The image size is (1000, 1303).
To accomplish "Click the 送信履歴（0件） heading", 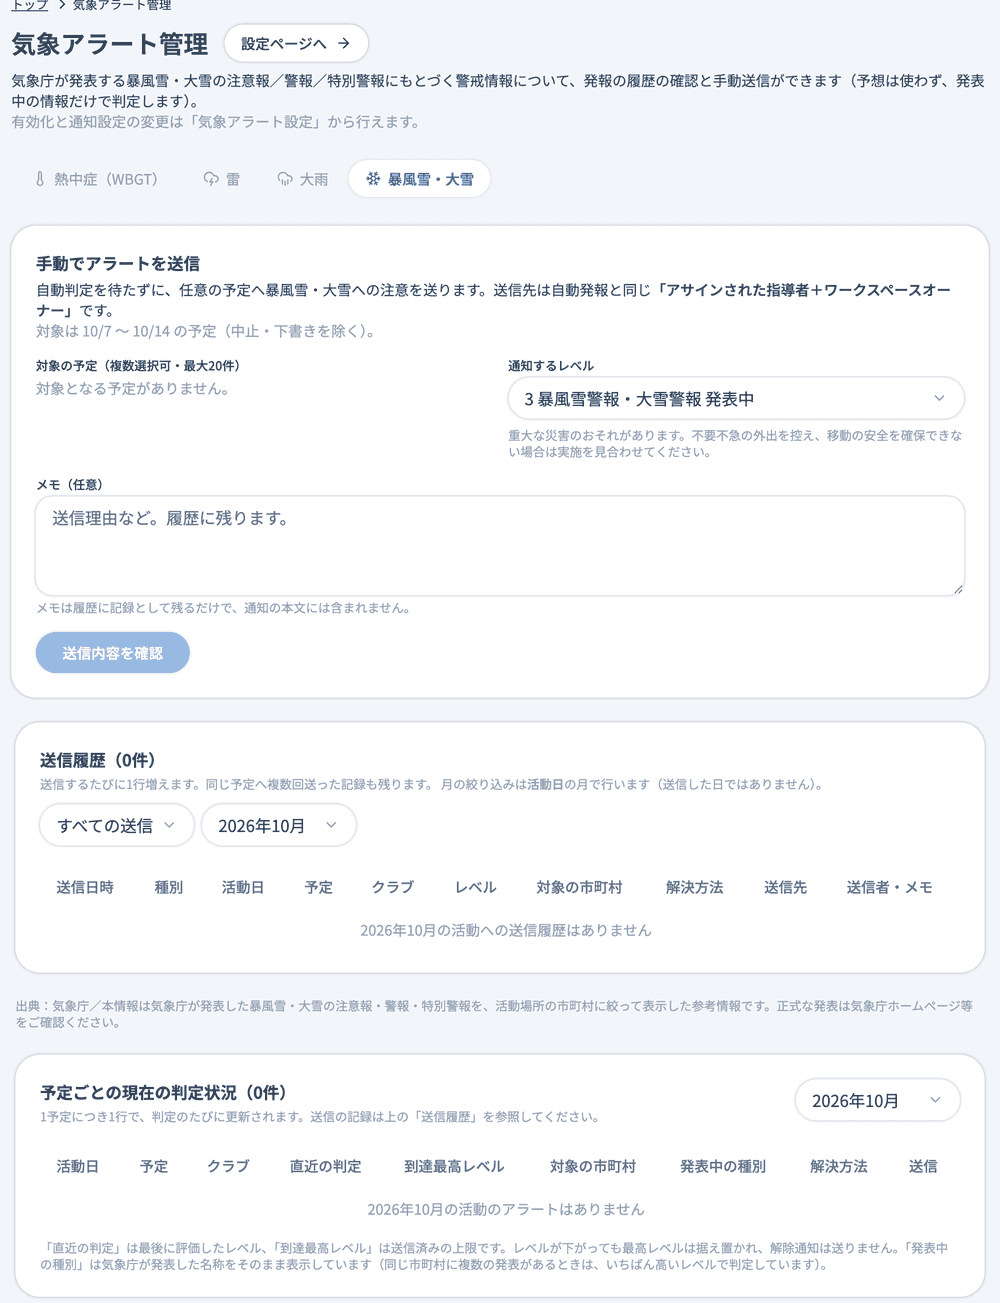I will tap(97, 760).
